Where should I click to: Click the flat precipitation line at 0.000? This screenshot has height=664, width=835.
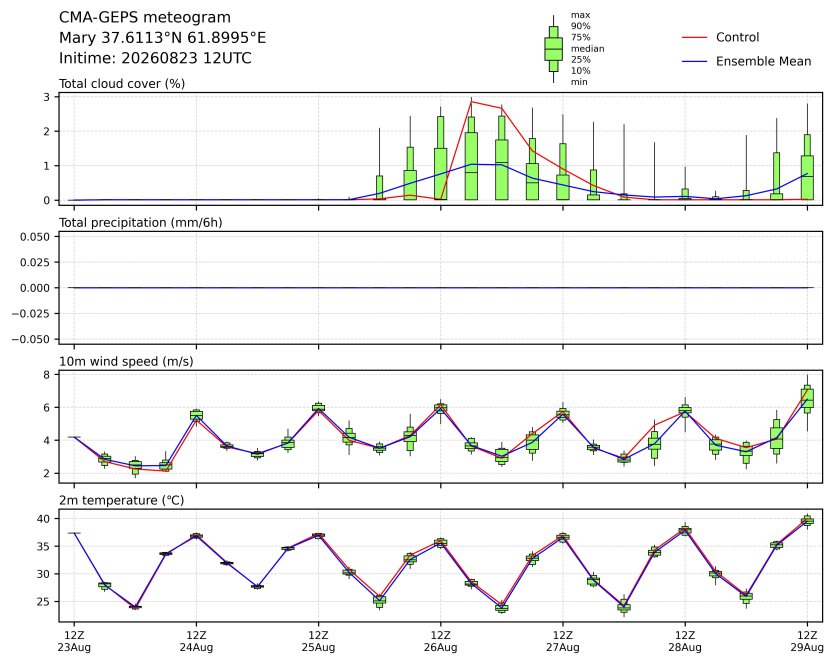[x=440, y=288]
